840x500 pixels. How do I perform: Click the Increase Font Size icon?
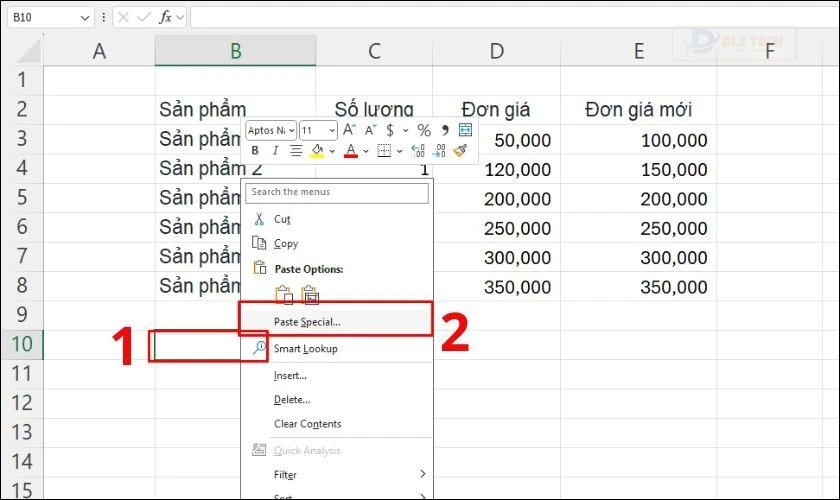click(x=350, y=130)
